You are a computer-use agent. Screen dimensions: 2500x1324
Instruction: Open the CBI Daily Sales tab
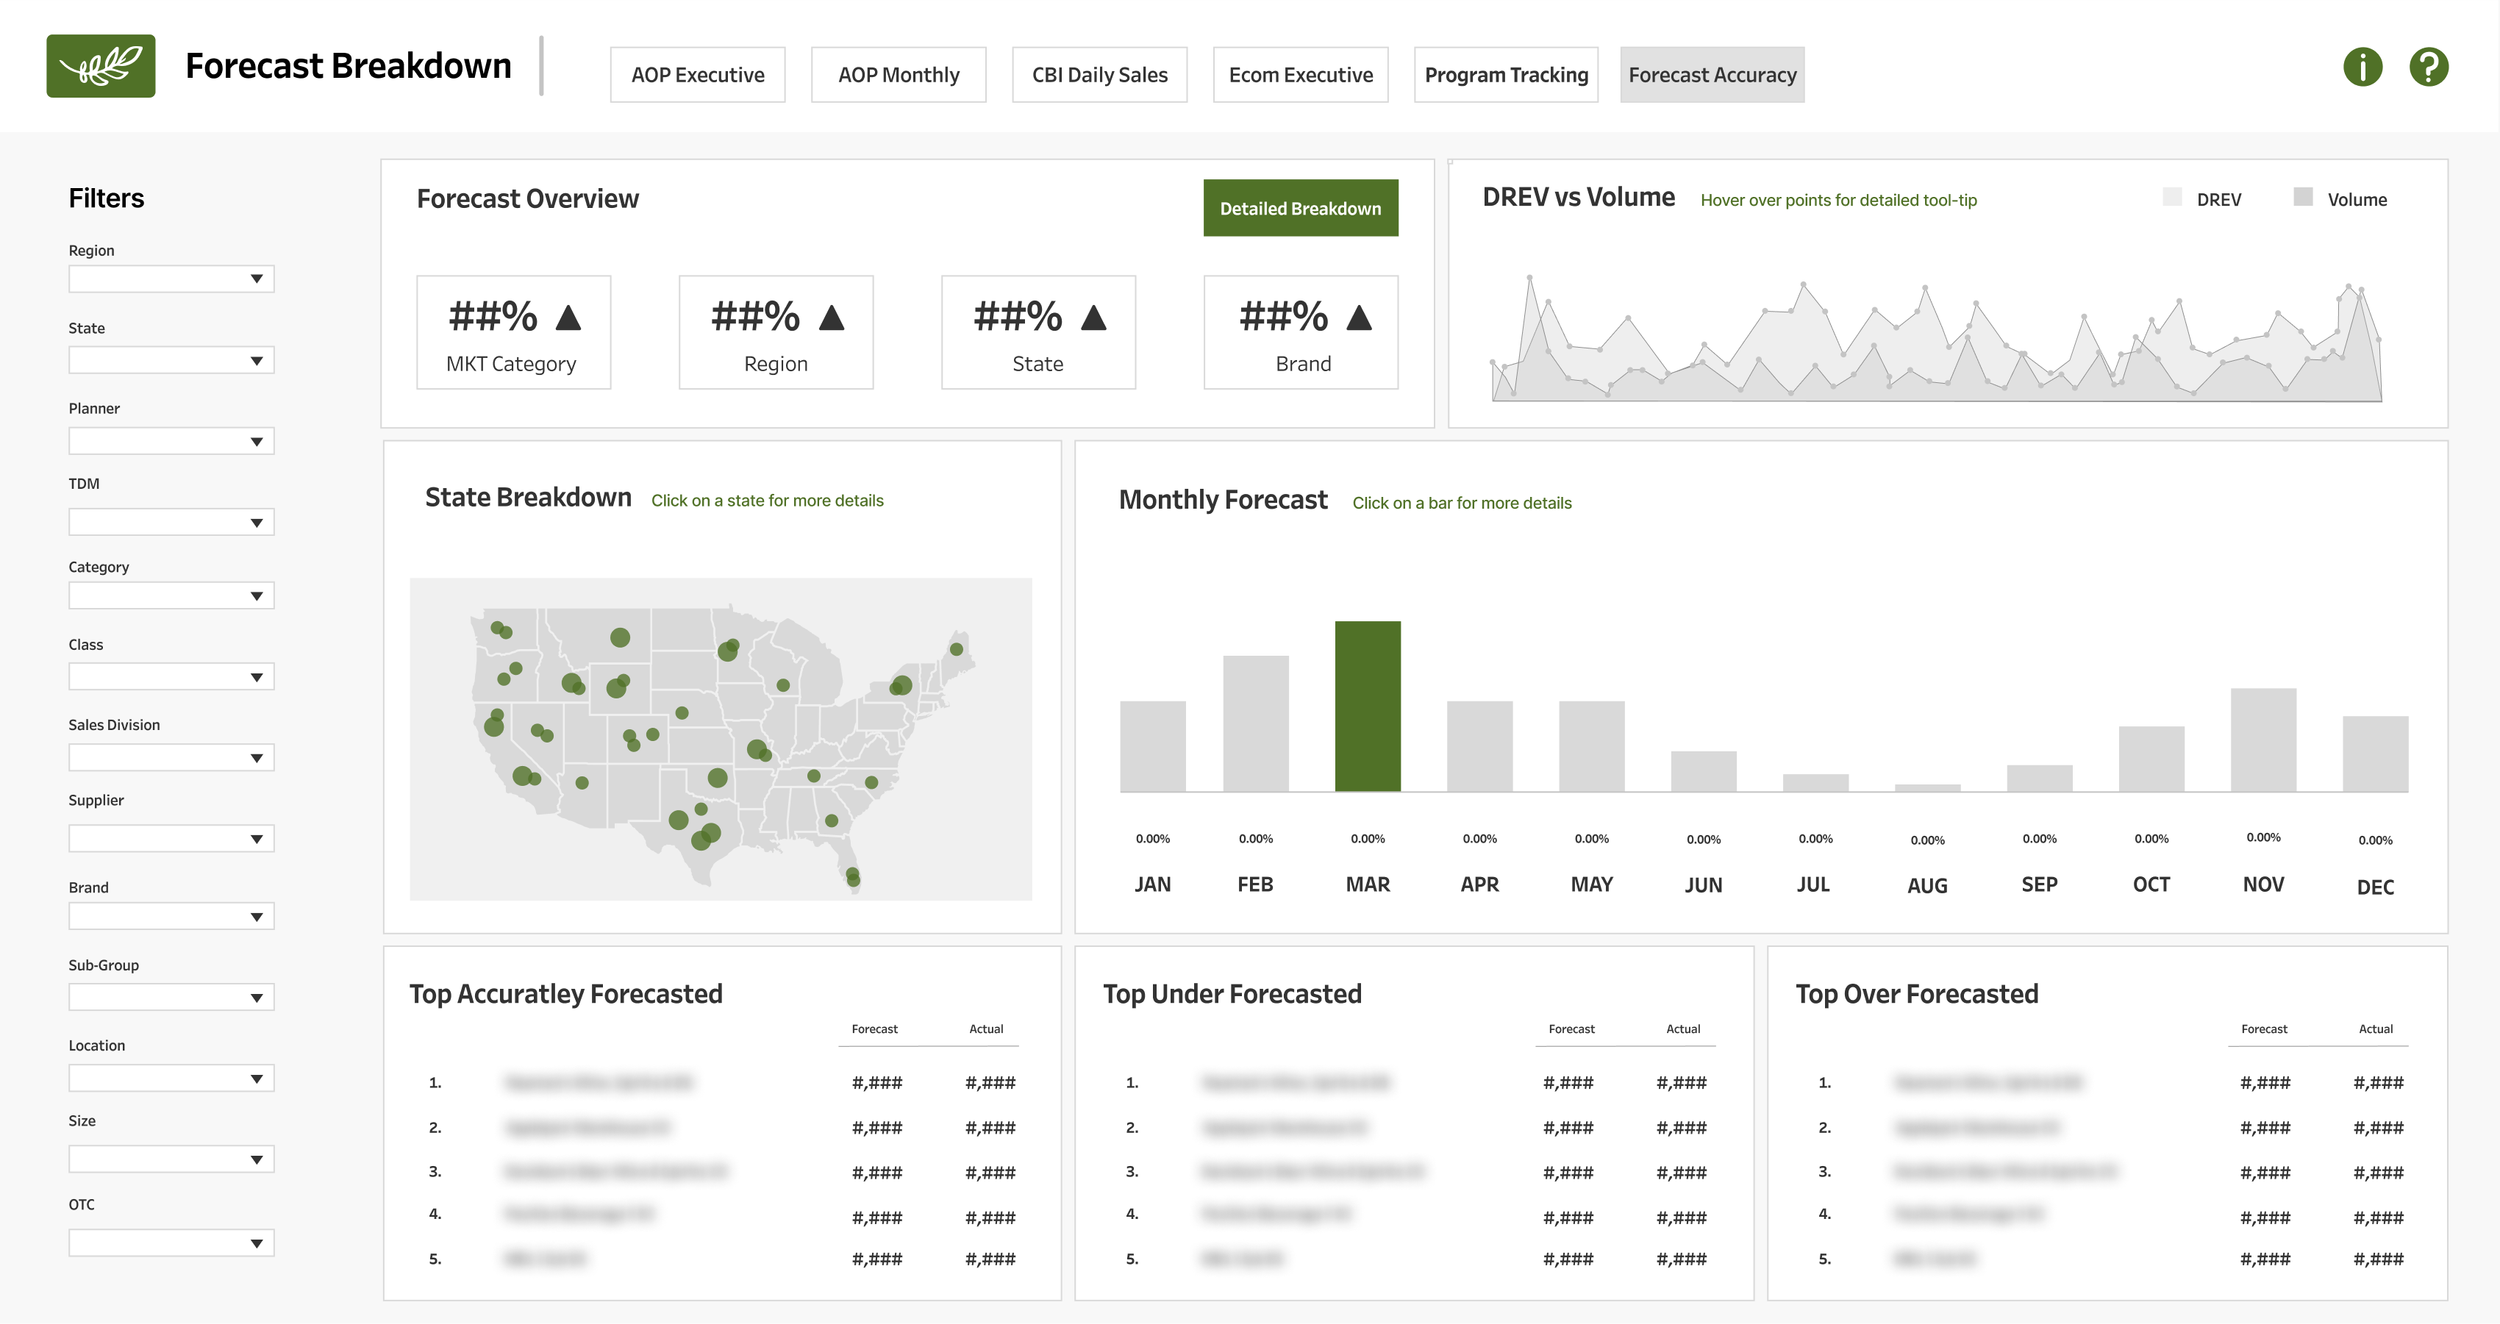tap(1099, 75)
